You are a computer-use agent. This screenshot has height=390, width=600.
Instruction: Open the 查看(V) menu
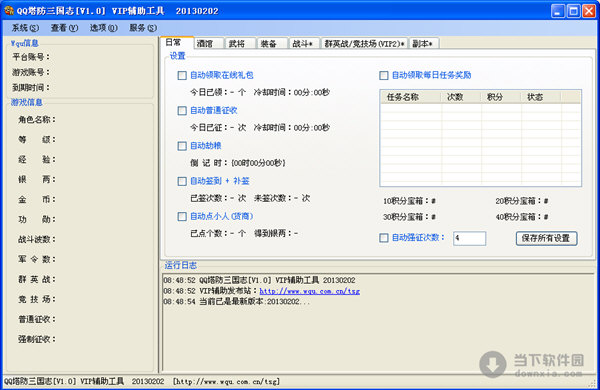[64, 28]
